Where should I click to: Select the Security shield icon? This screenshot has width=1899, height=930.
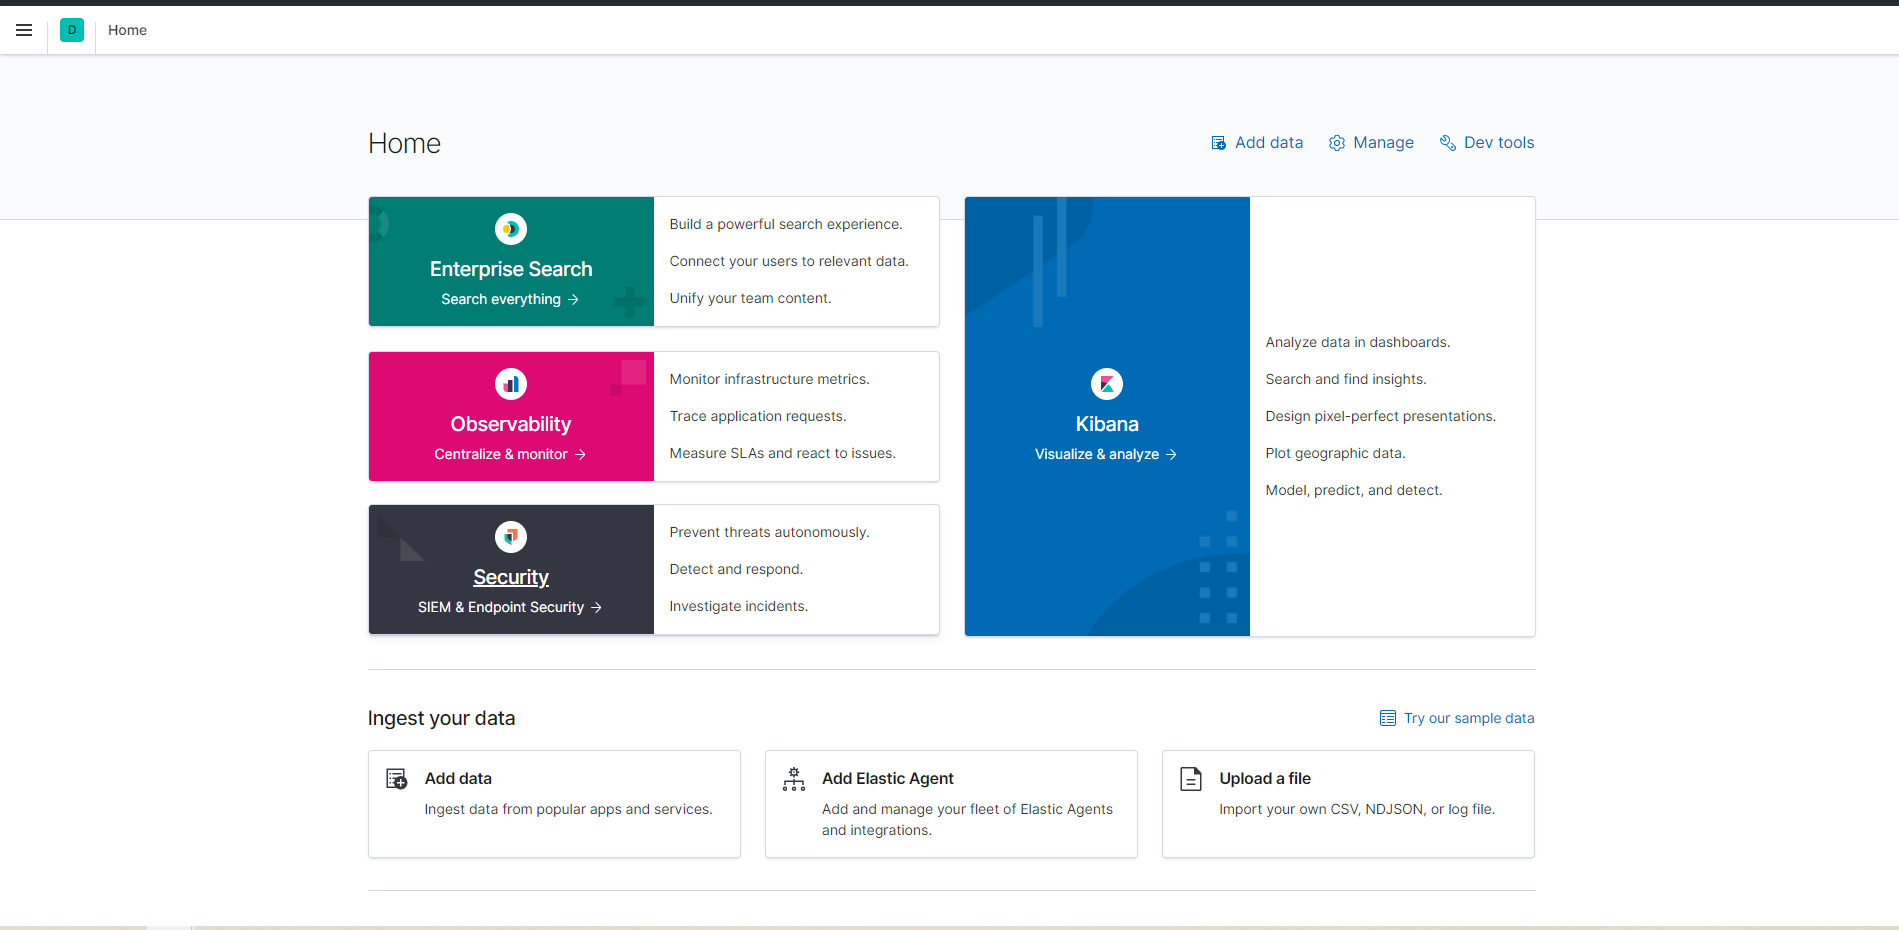pyautogui.click(x=510, y=537)
